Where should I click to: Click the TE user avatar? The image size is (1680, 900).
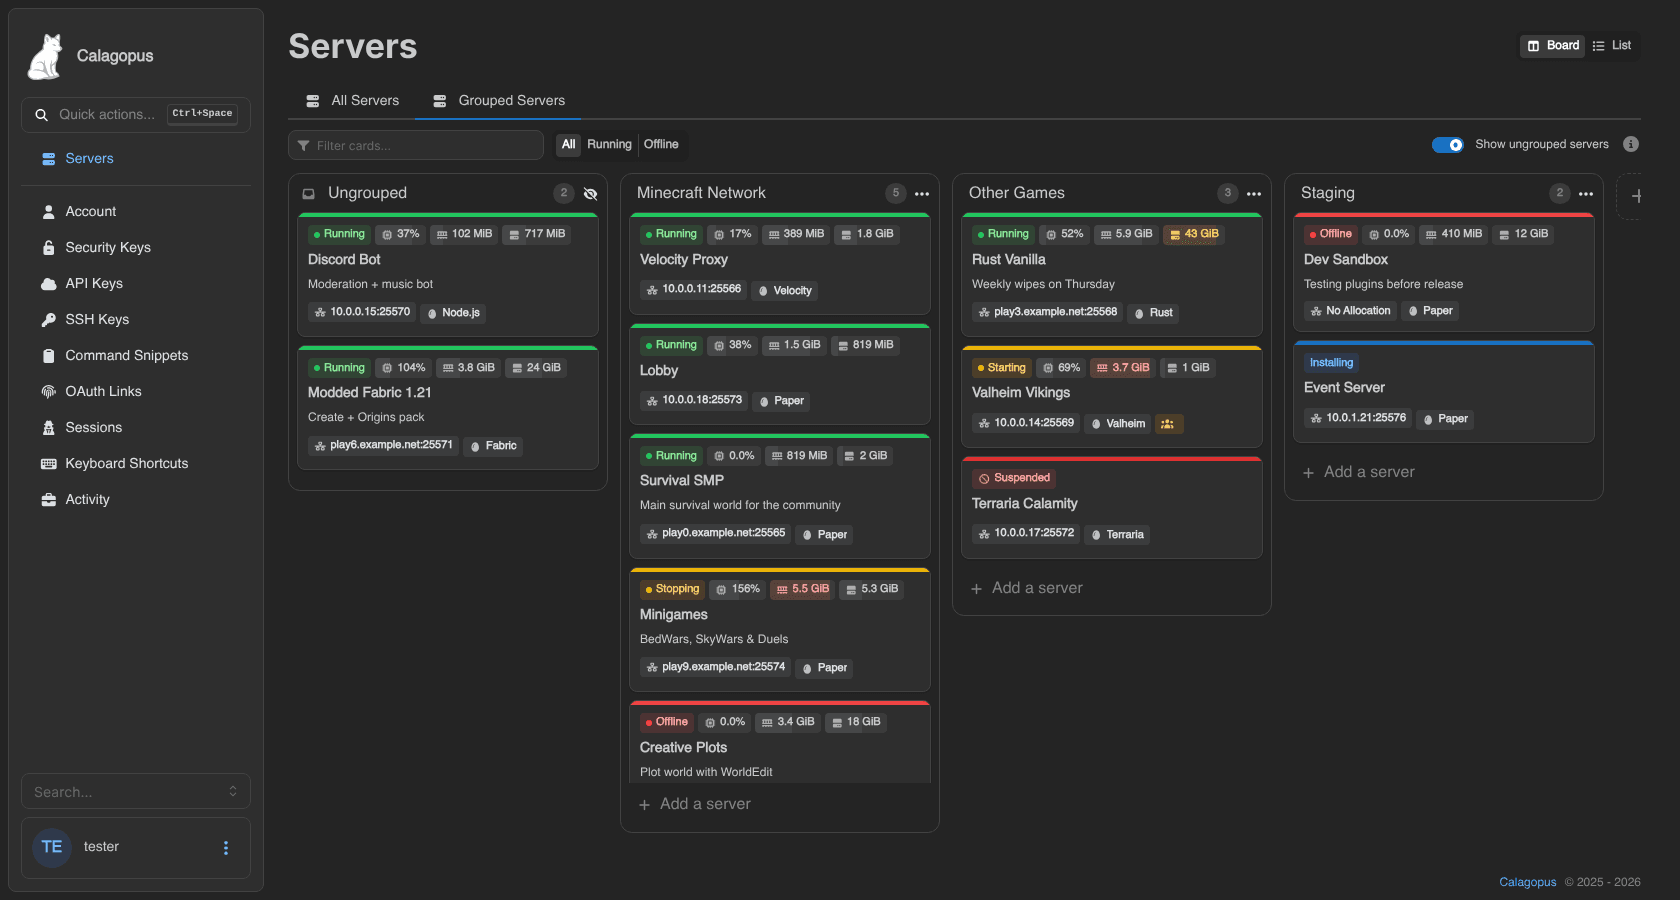52,847
